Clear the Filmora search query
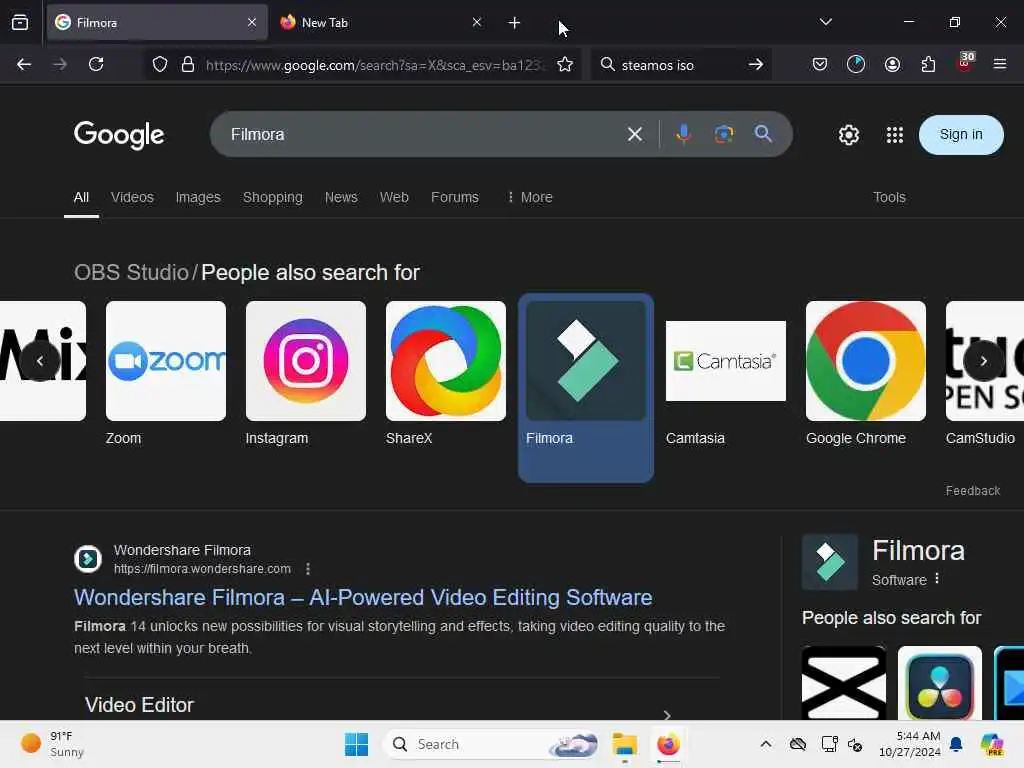 click(x=635, y=135)
